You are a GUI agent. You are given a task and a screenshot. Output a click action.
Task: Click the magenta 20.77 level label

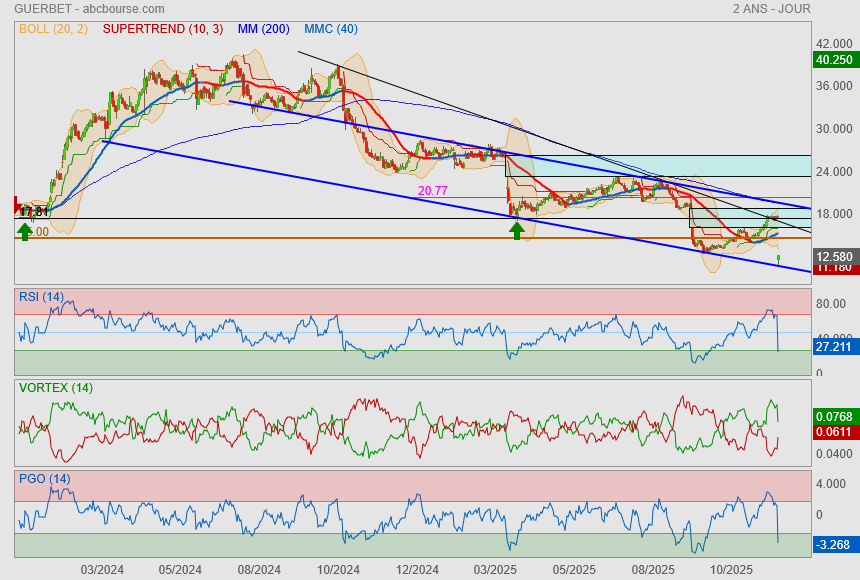pos(432,190)
